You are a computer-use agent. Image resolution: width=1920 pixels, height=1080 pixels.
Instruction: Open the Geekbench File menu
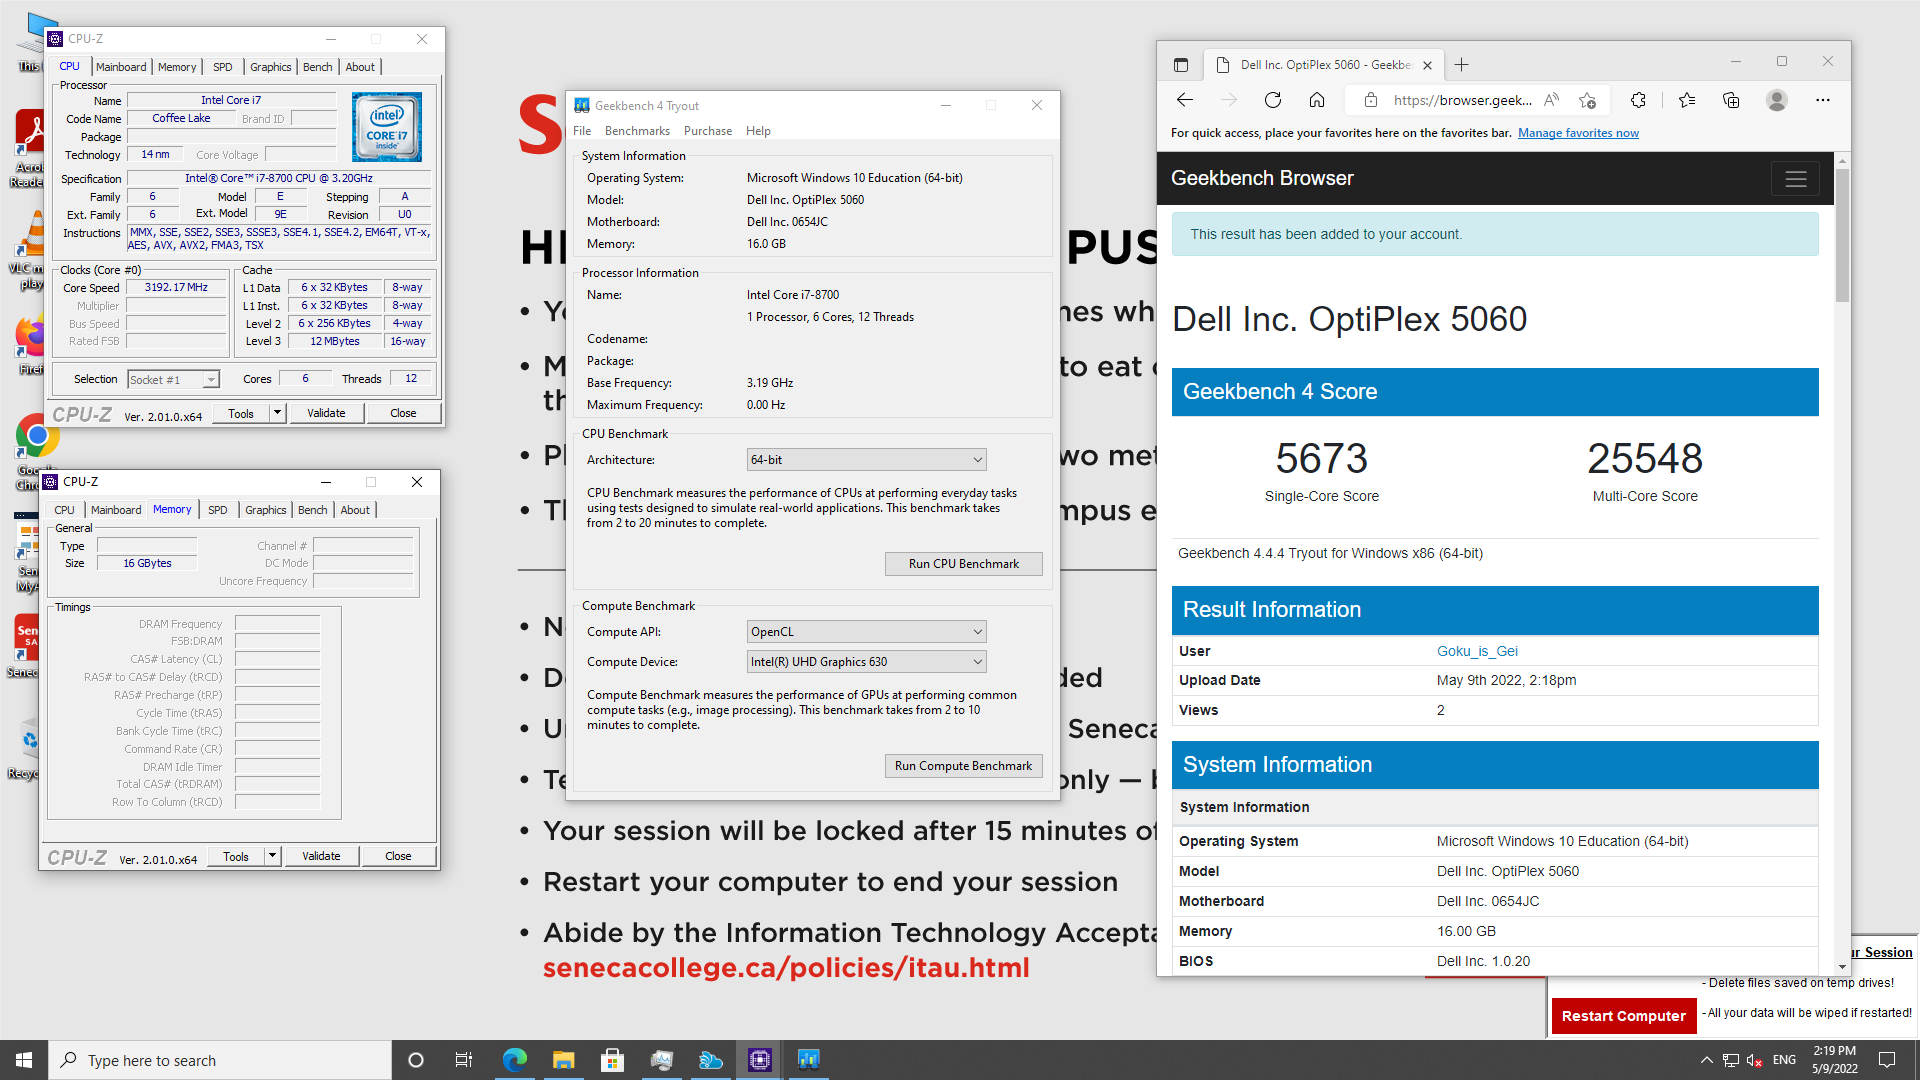582,131
